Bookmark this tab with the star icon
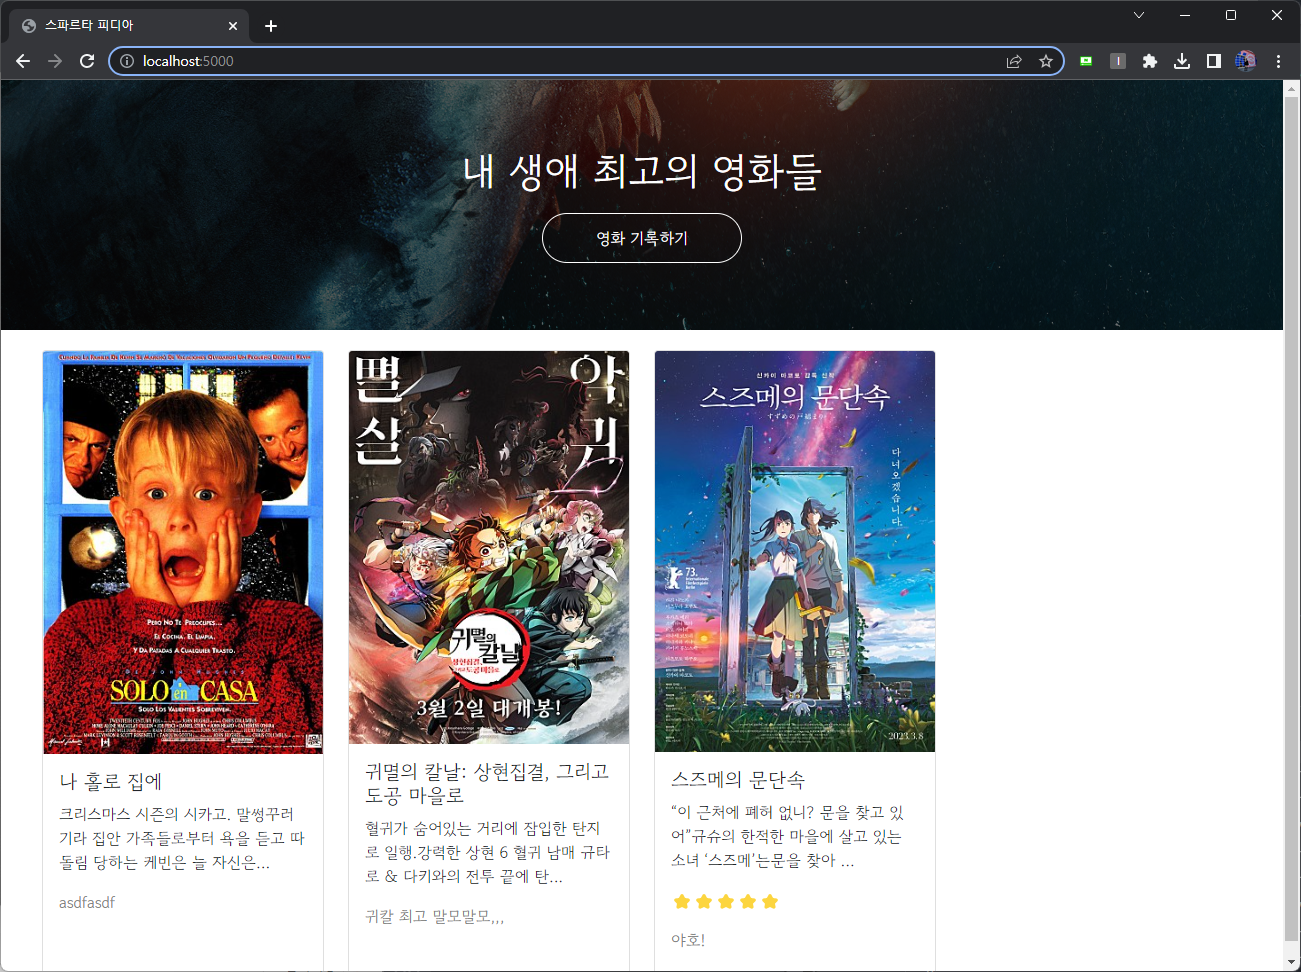Image resolution: width=1301 pixels, height=972 pixels. point(1046,61)
